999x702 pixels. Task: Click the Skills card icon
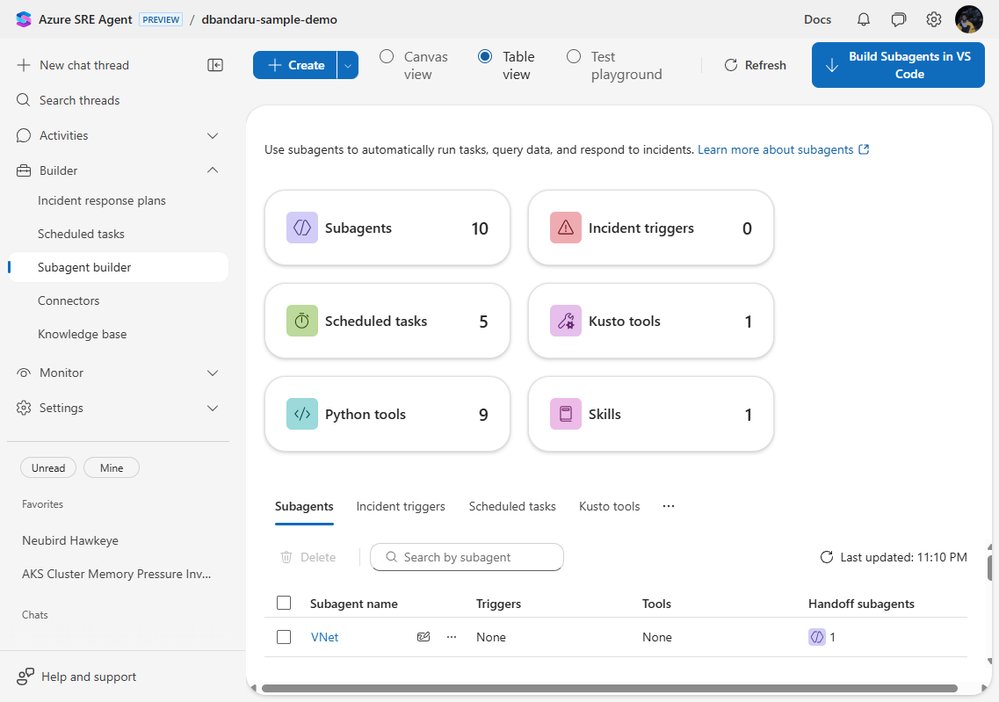click(x=565, y=413)
